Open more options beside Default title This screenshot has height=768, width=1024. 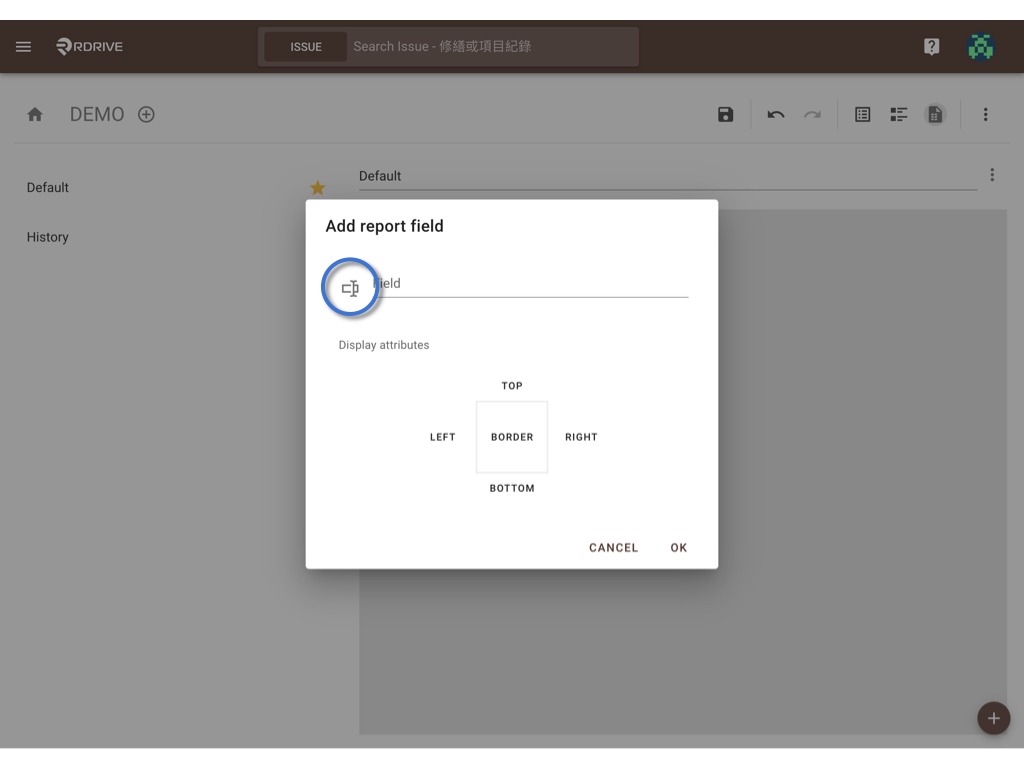[992, 175]
